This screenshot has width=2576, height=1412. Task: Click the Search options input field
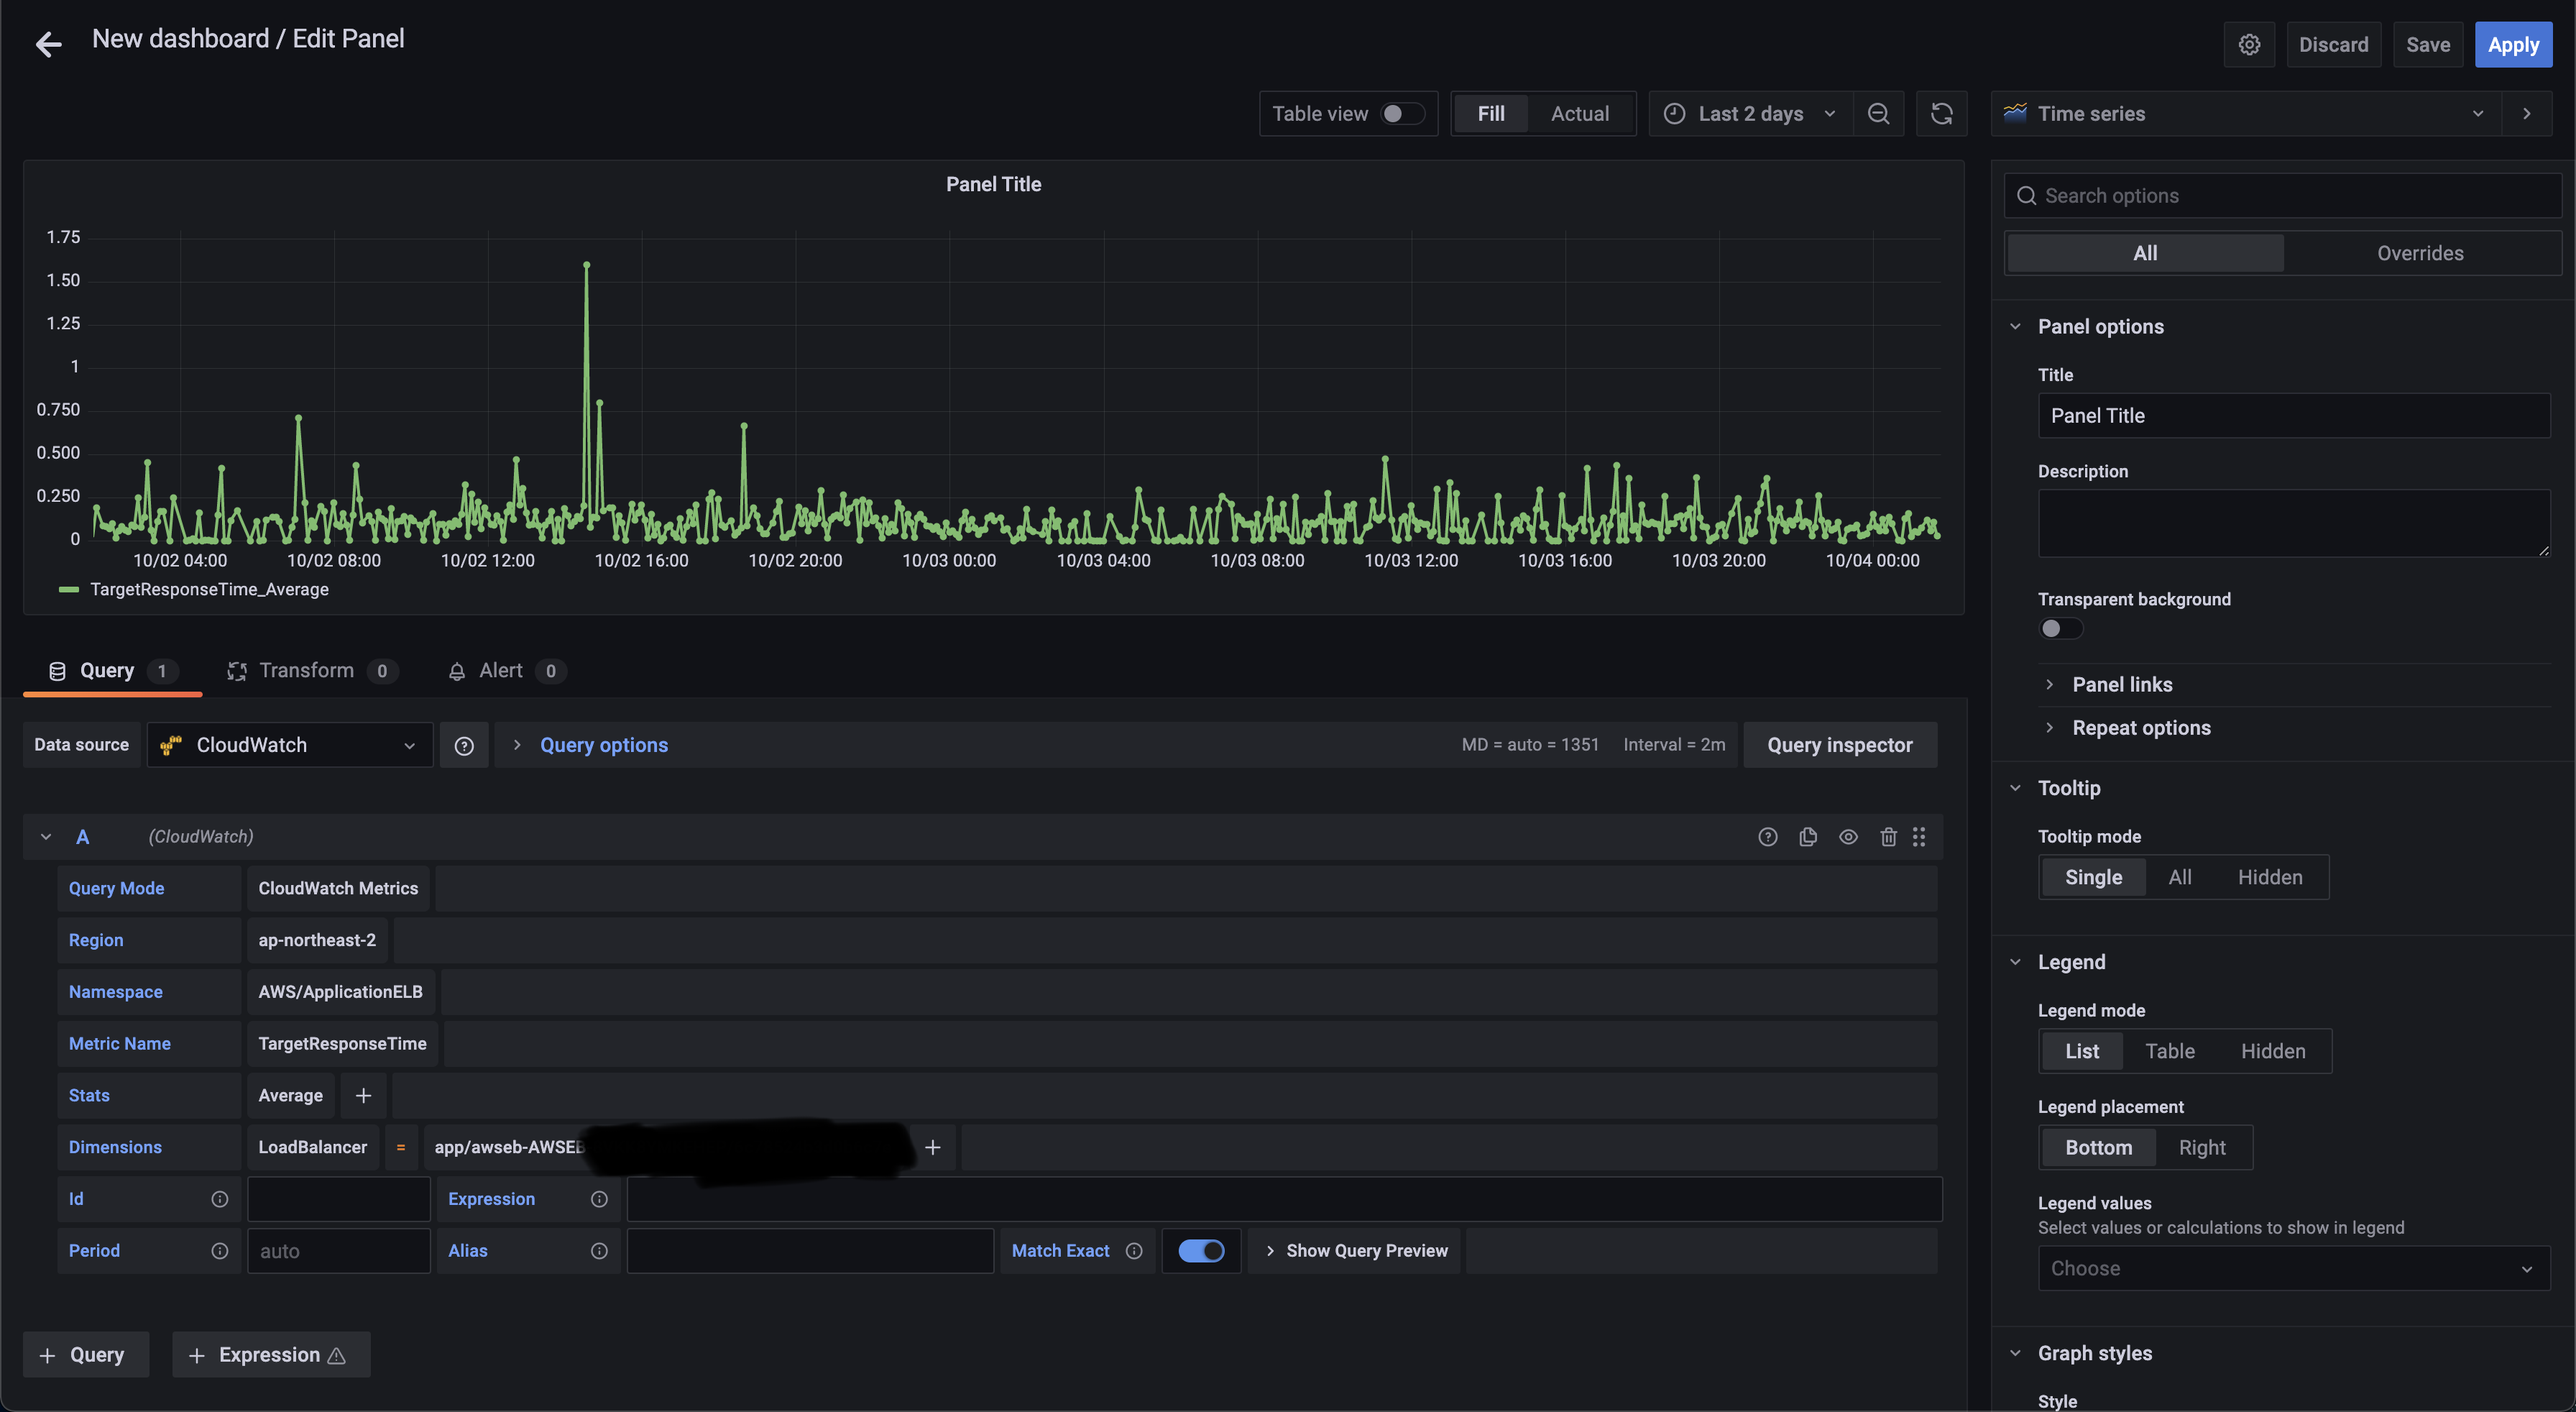(2290, 196)
